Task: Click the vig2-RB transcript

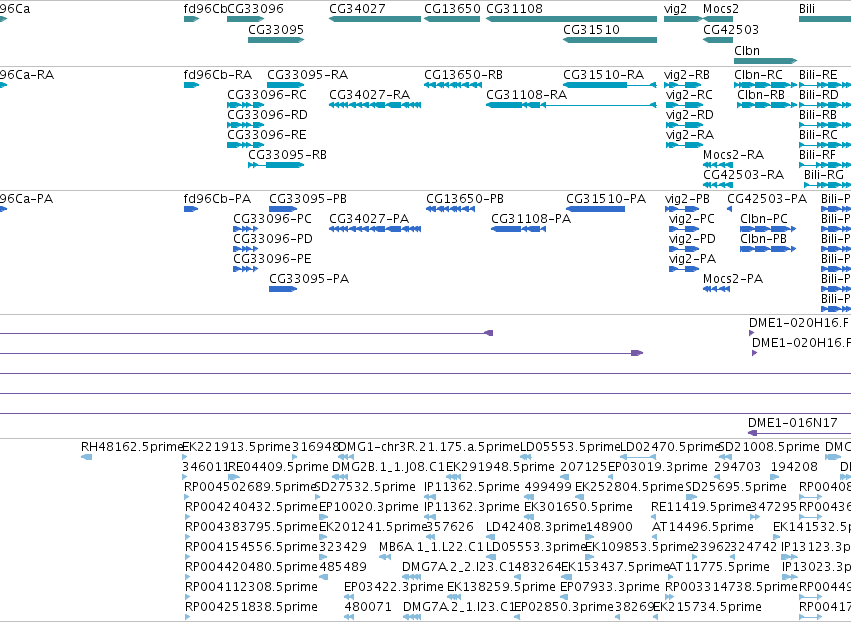Action: (683, 85)
